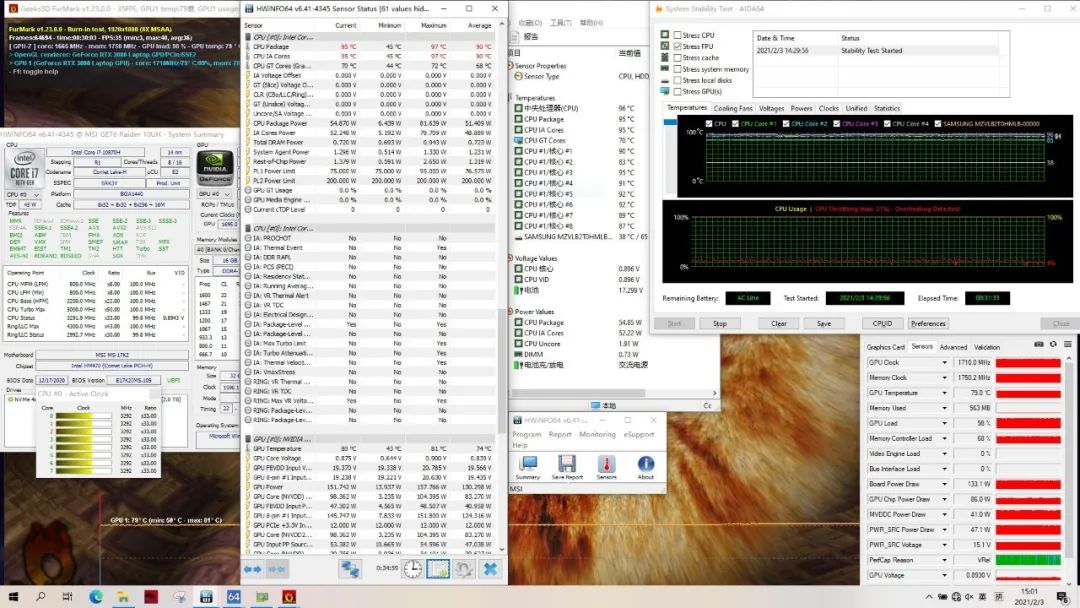
Task: Close sensor status with the blue X icon
Action: (x=490, y=568)
